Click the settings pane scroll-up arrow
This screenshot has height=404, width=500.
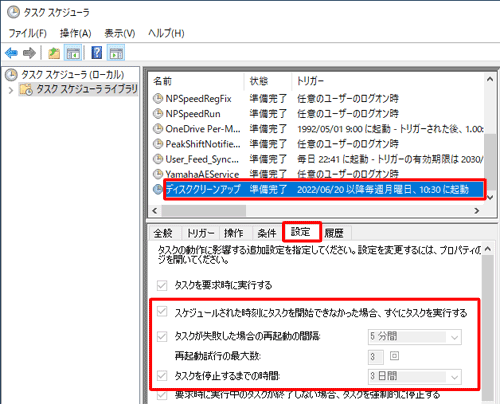pos(488,249)
